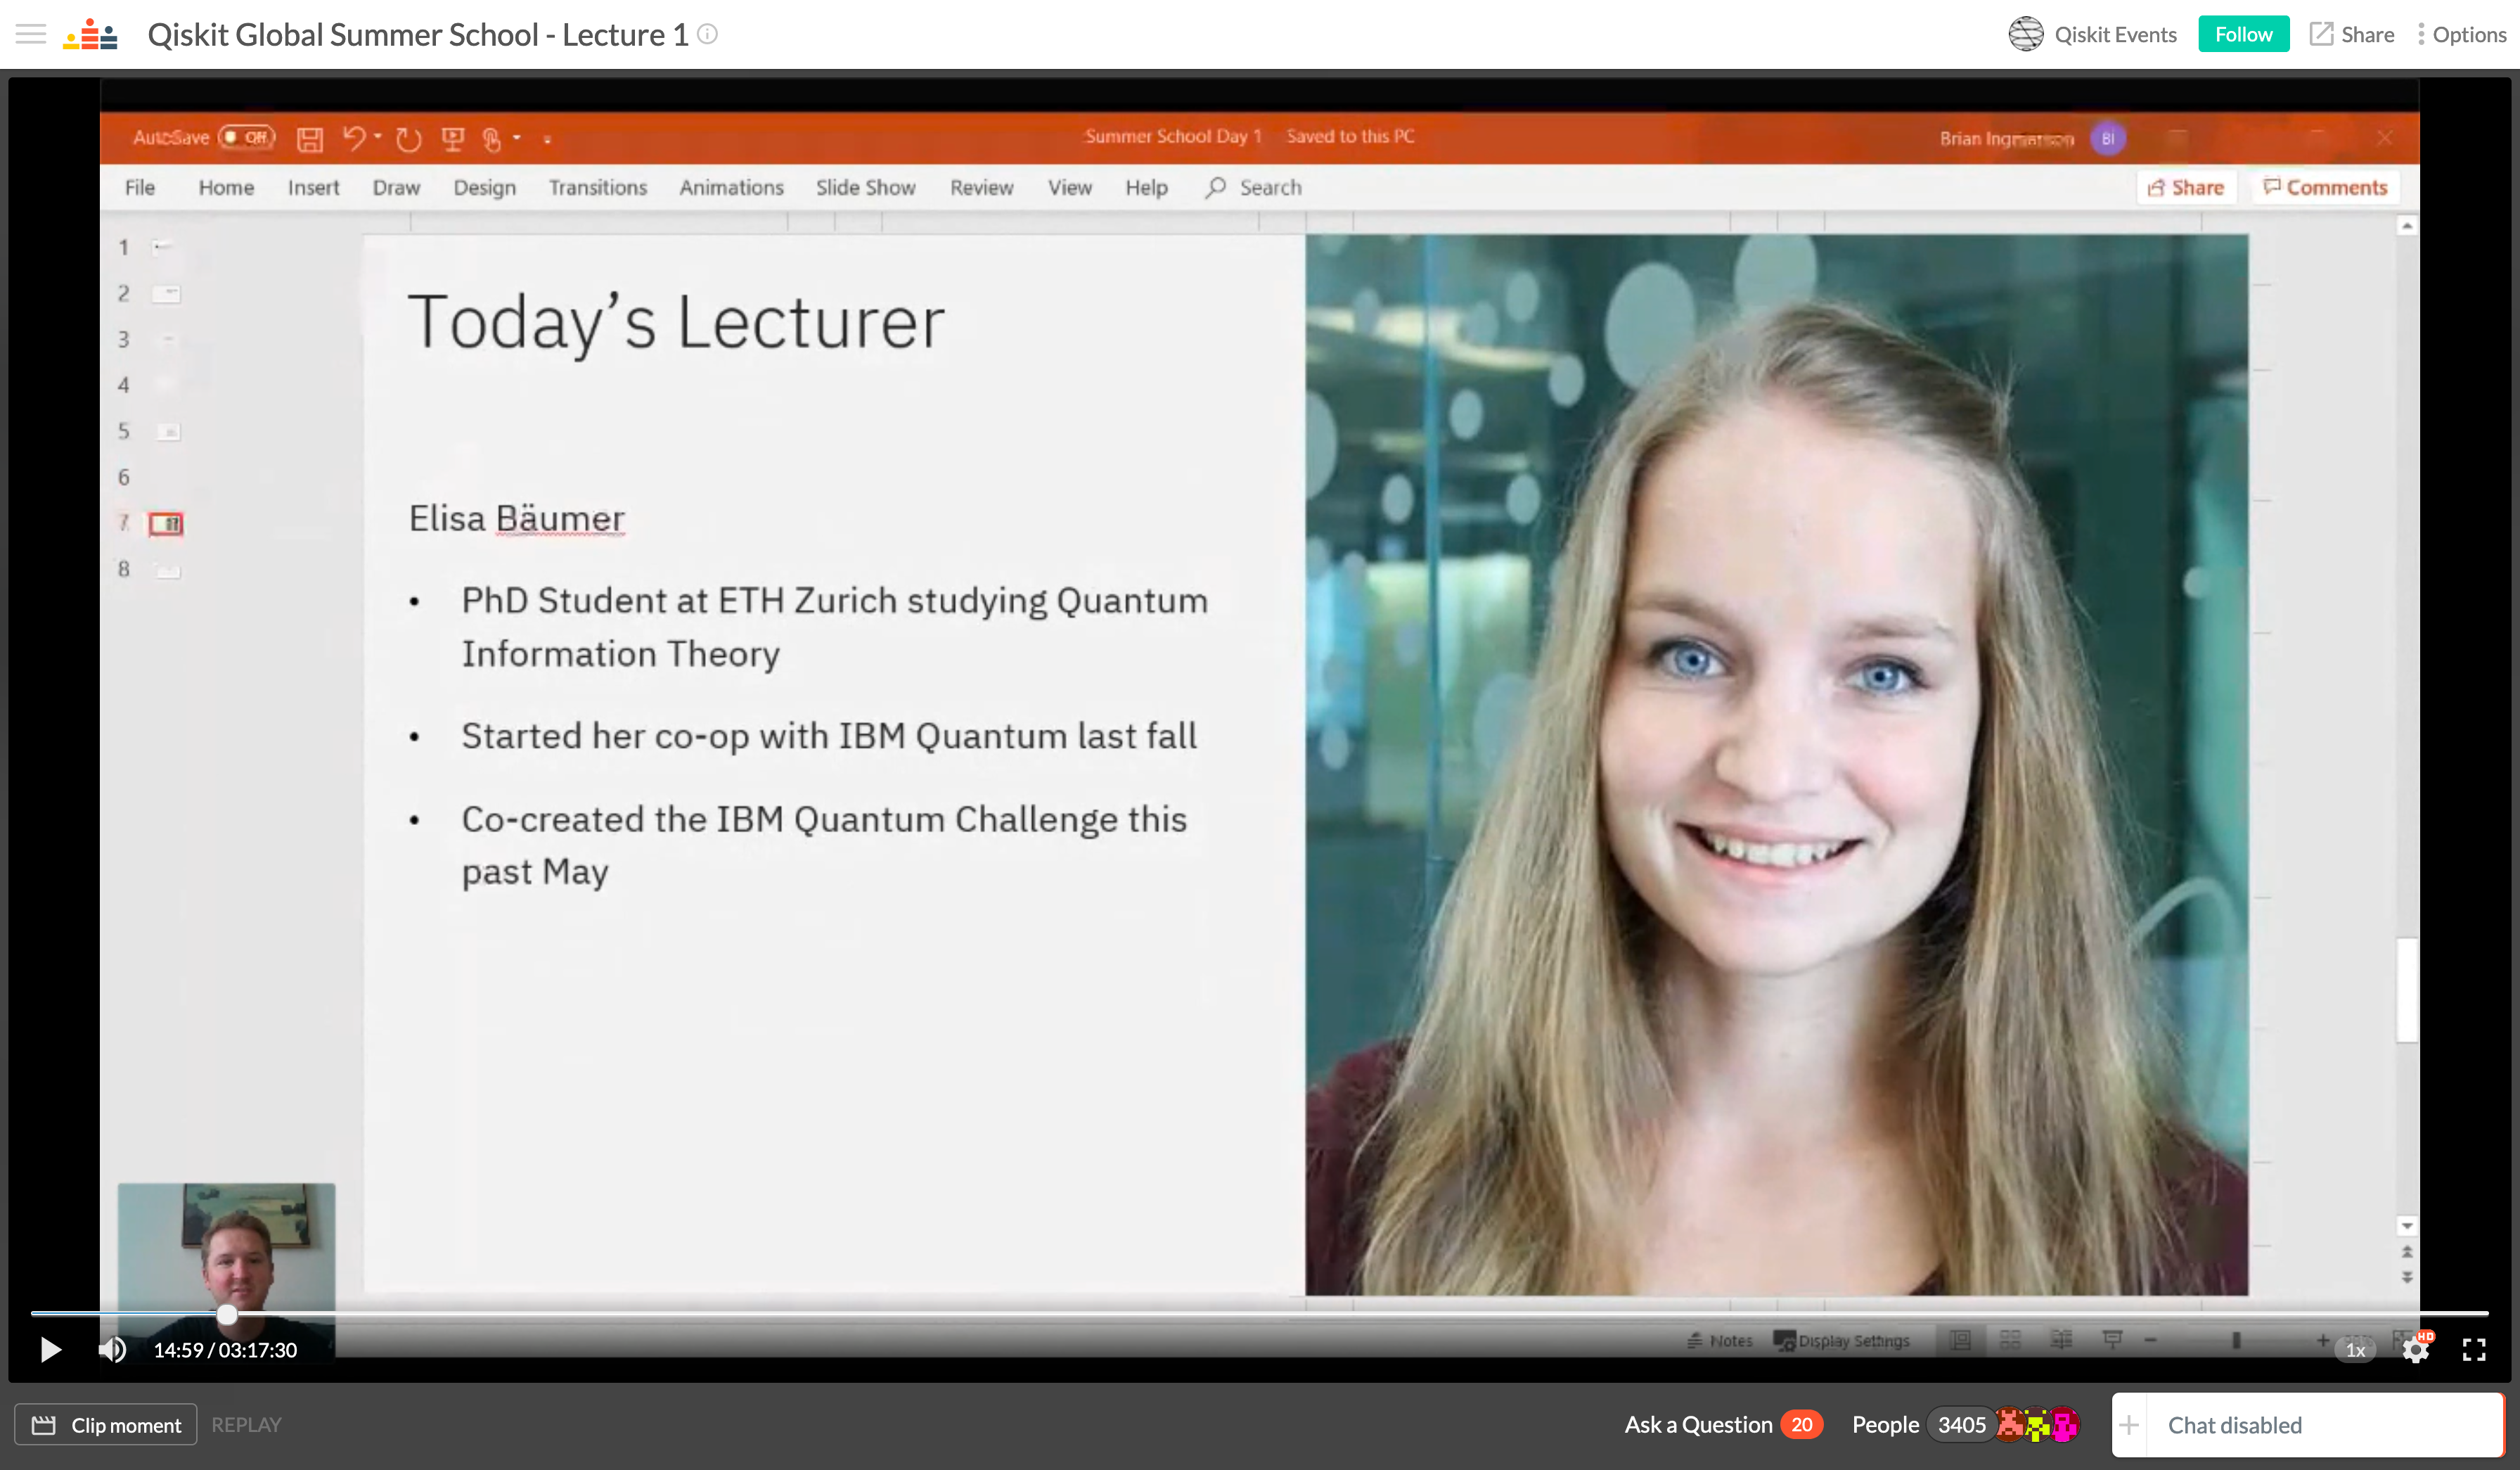Viewport: 2520px width, 1470px height.
Task: Click the PowerPoint Share button
Action: [2186, 187]
